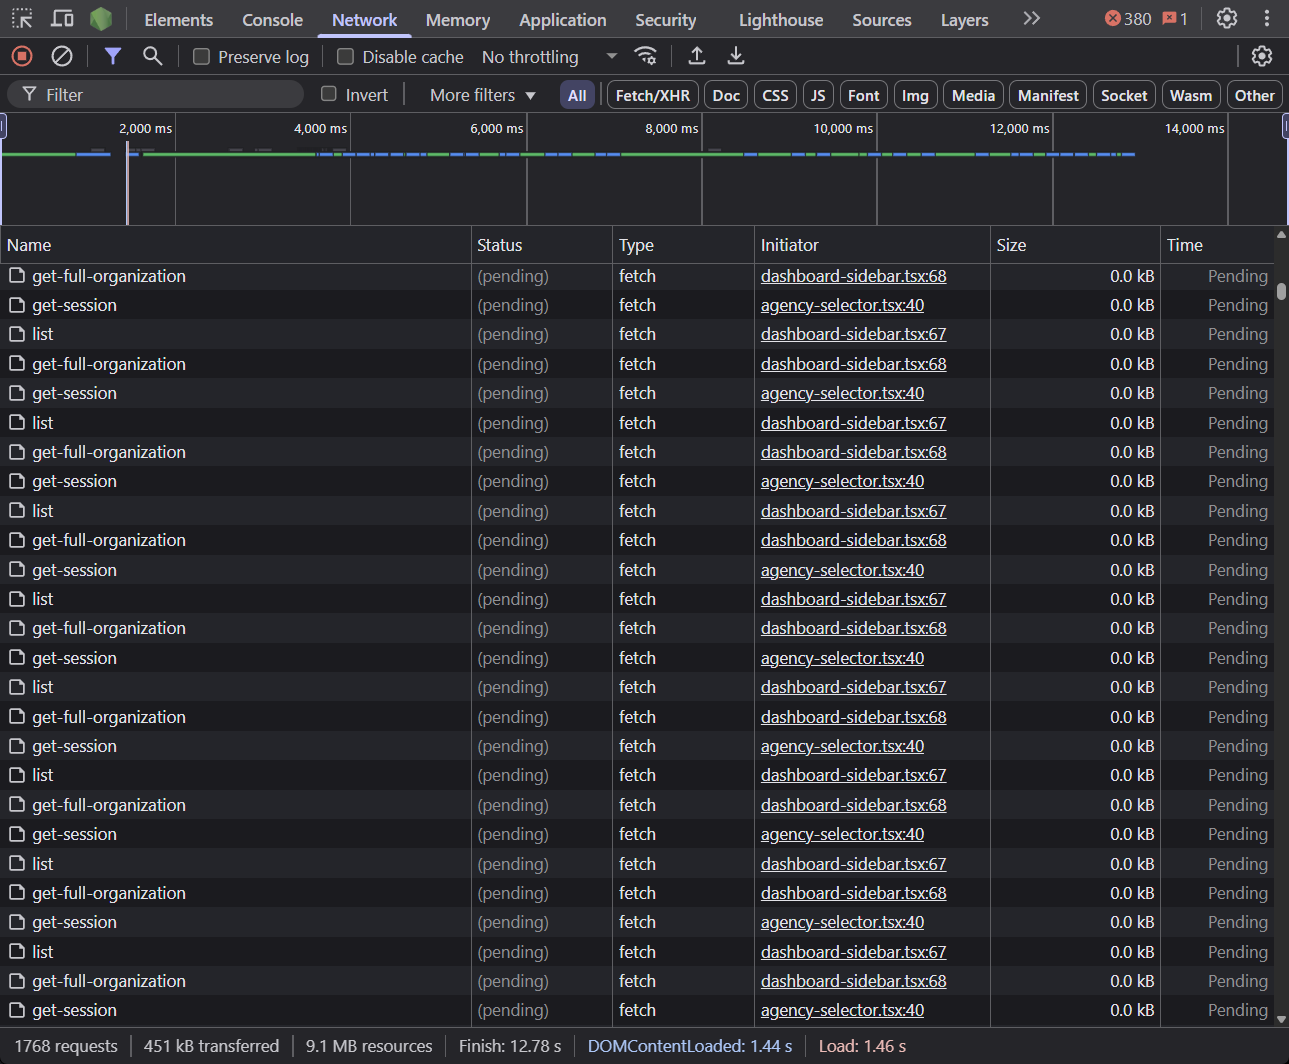Open first dashboard-sidebar.tsx:68 initiator link
The width and height of the screenshot is (1289, 1064).
pyautogui.click(x=853, y=276)
